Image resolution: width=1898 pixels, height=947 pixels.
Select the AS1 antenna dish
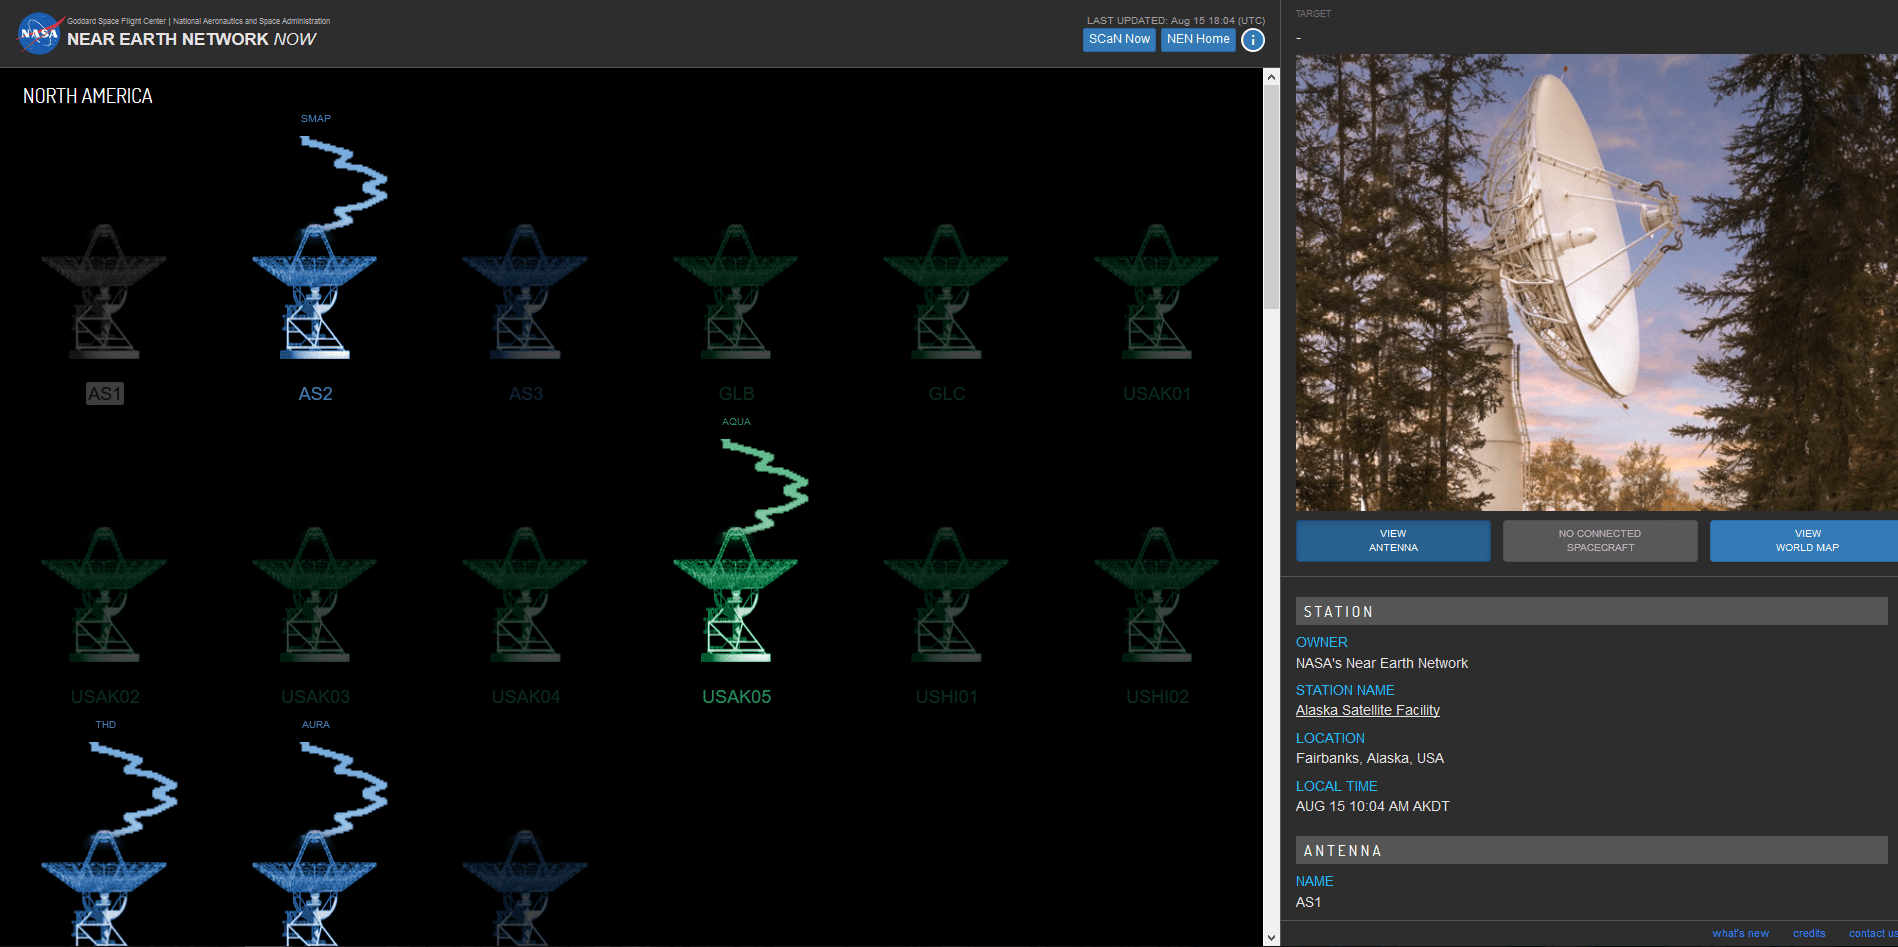point(104,291)
